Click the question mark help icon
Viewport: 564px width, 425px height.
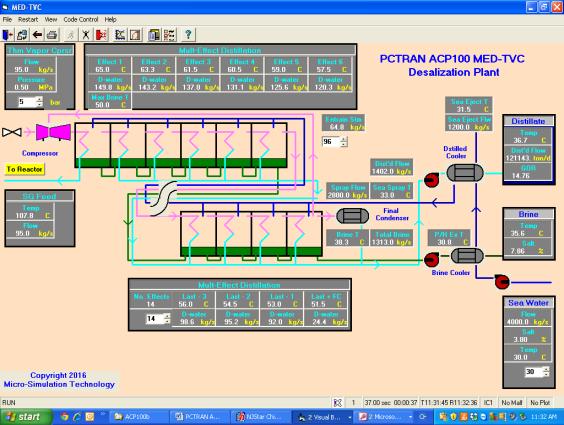coord(188,35)
